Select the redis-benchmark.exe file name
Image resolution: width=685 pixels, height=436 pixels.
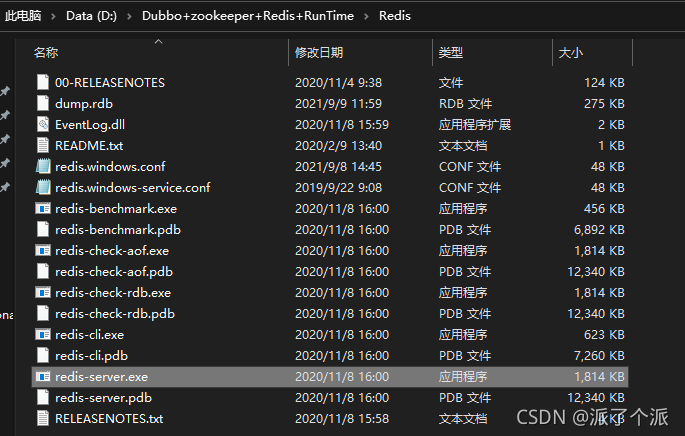[x=116, y=208]
